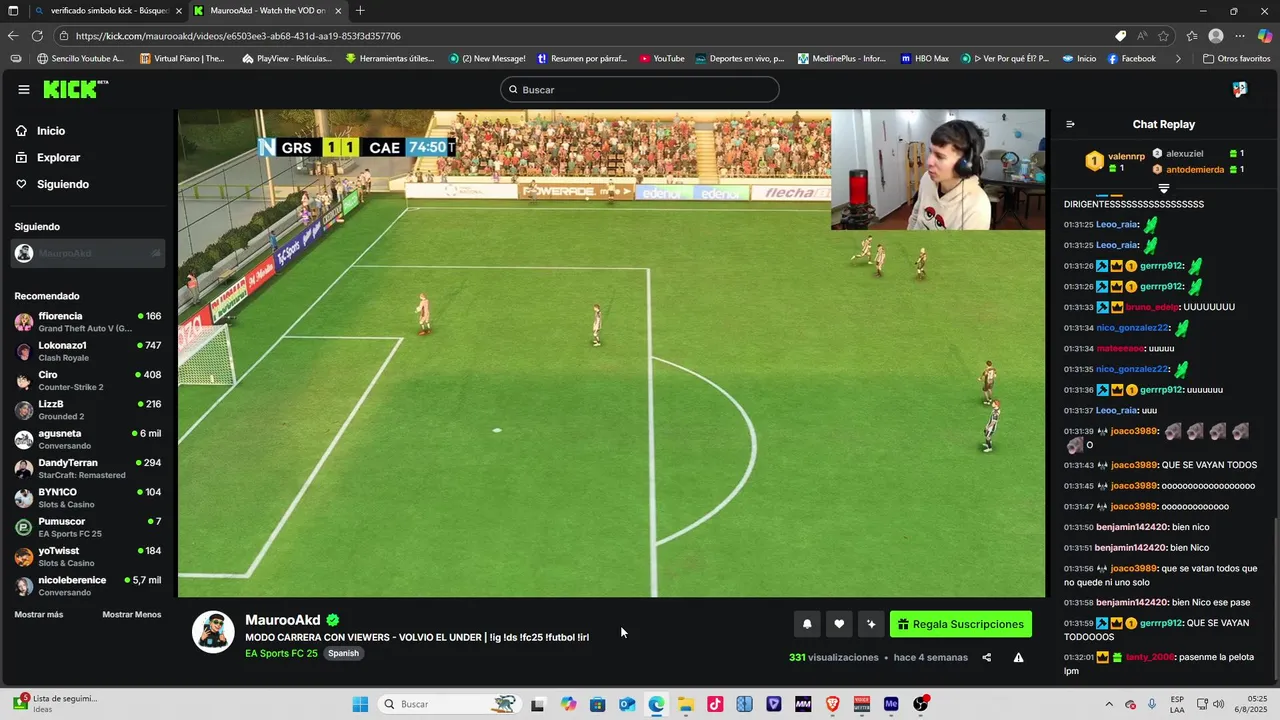1280x720 pixels.
Task: Open the Siguiendo sidebar item
Action: (52, 184)
